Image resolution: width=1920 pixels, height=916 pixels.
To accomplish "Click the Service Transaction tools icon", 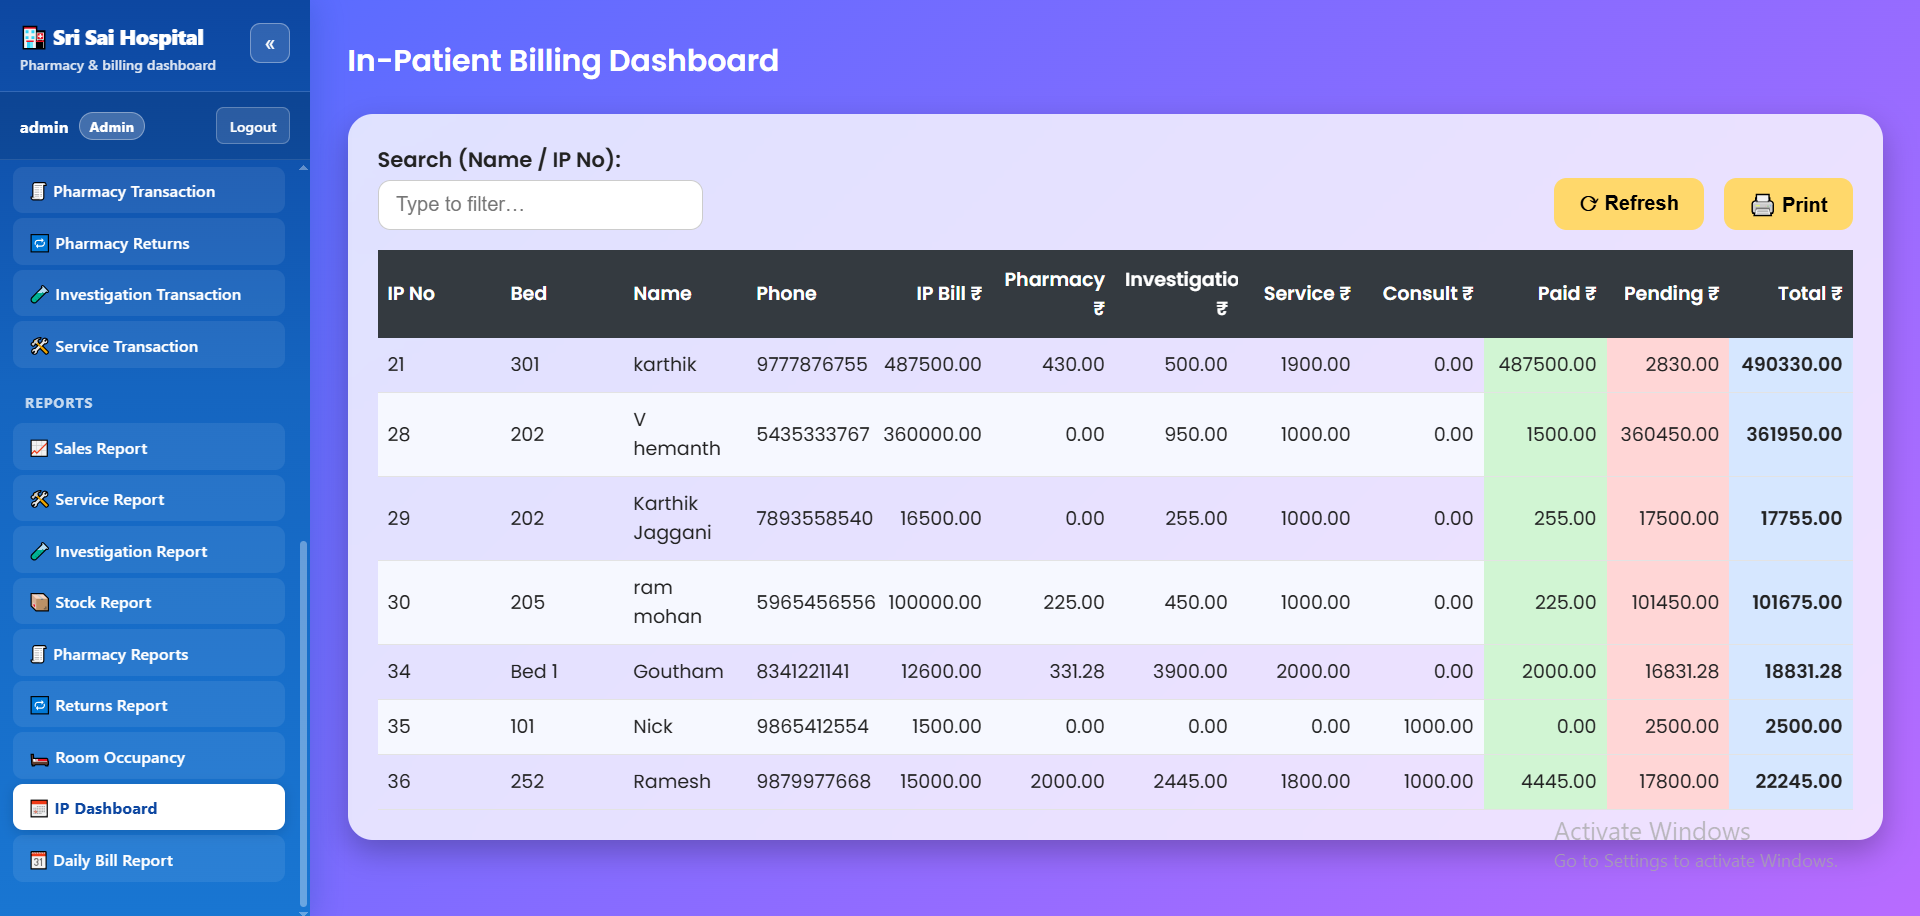I will coord(39,346).
